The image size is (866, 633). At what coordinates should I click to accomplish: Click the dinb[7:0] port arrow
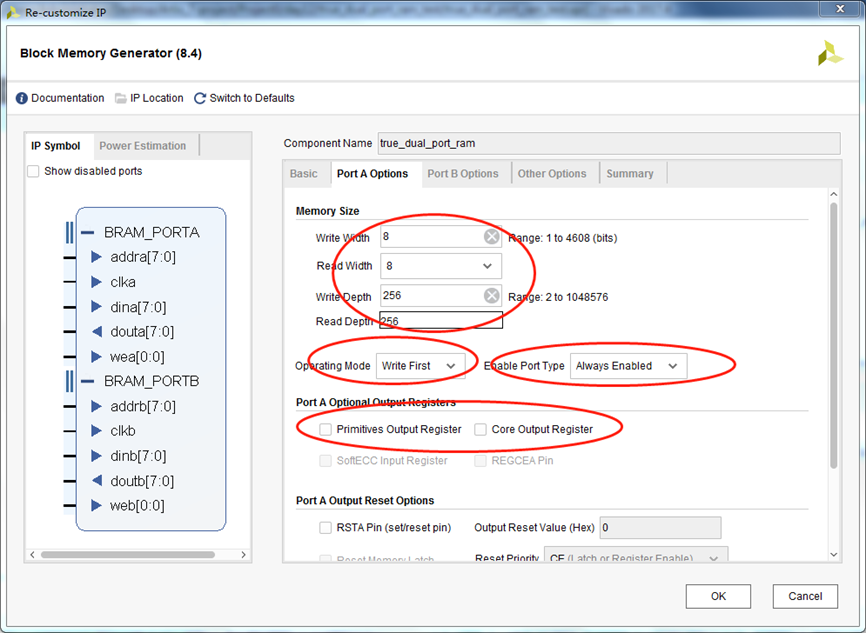[96, 456]
